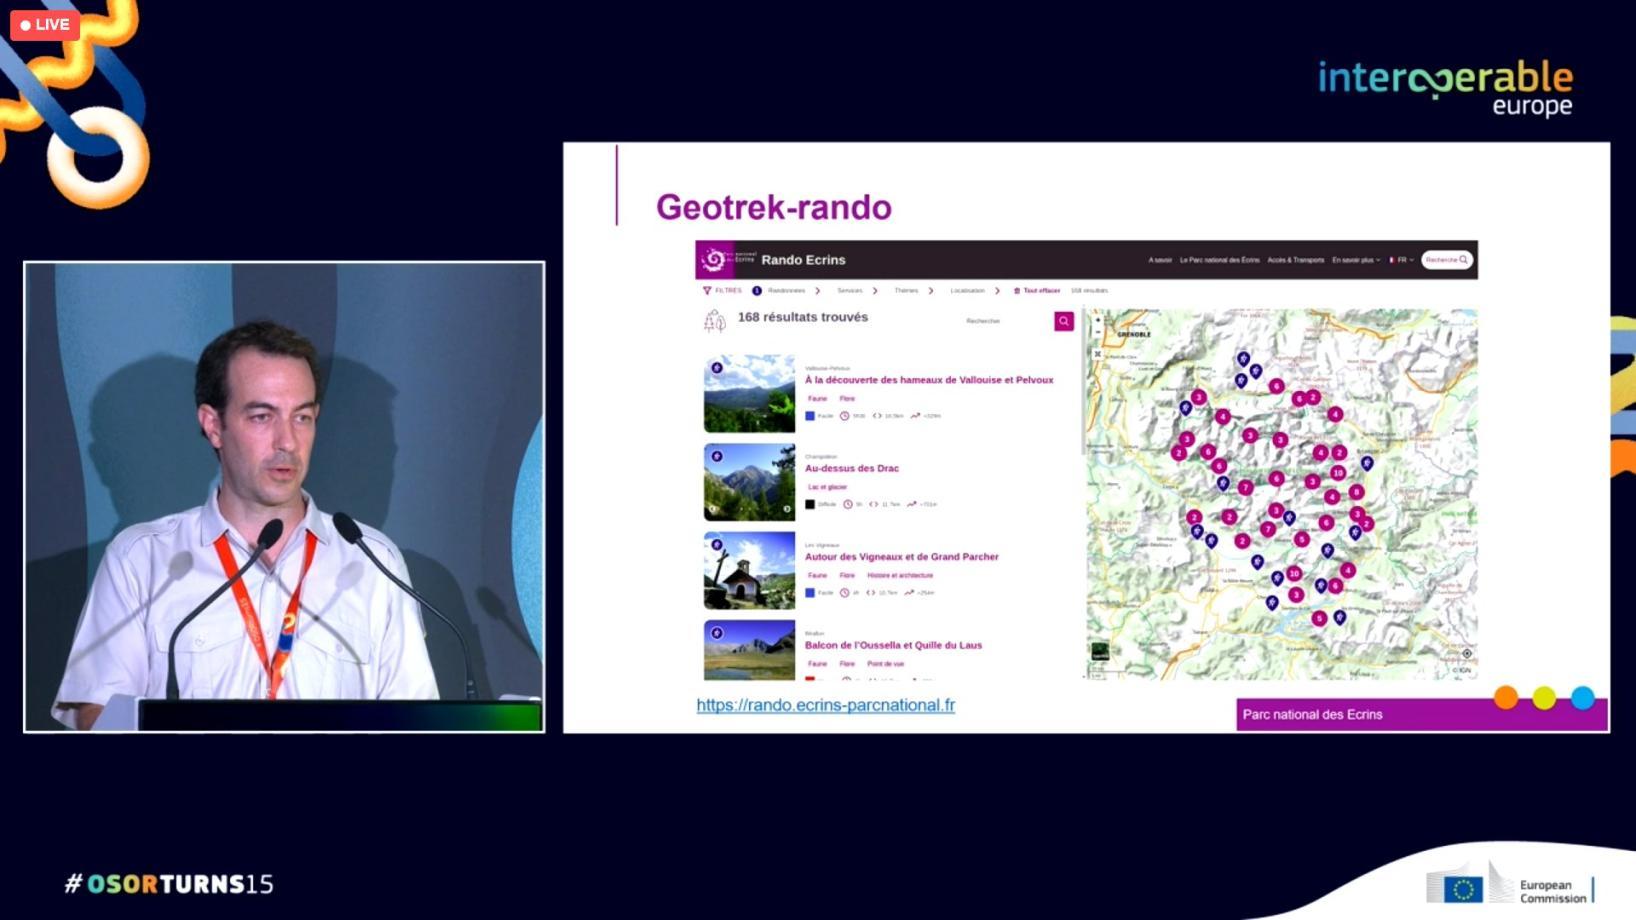This screenshot has height=920, width=1636.
Task: Open Accès & Transports menu item
Action: tap(1295, 260)
